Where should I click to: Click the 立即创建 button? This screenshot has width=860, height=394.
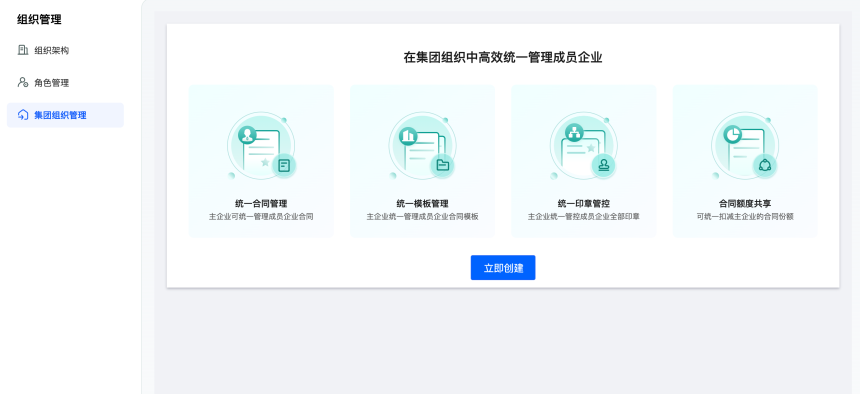coord(503,268)
